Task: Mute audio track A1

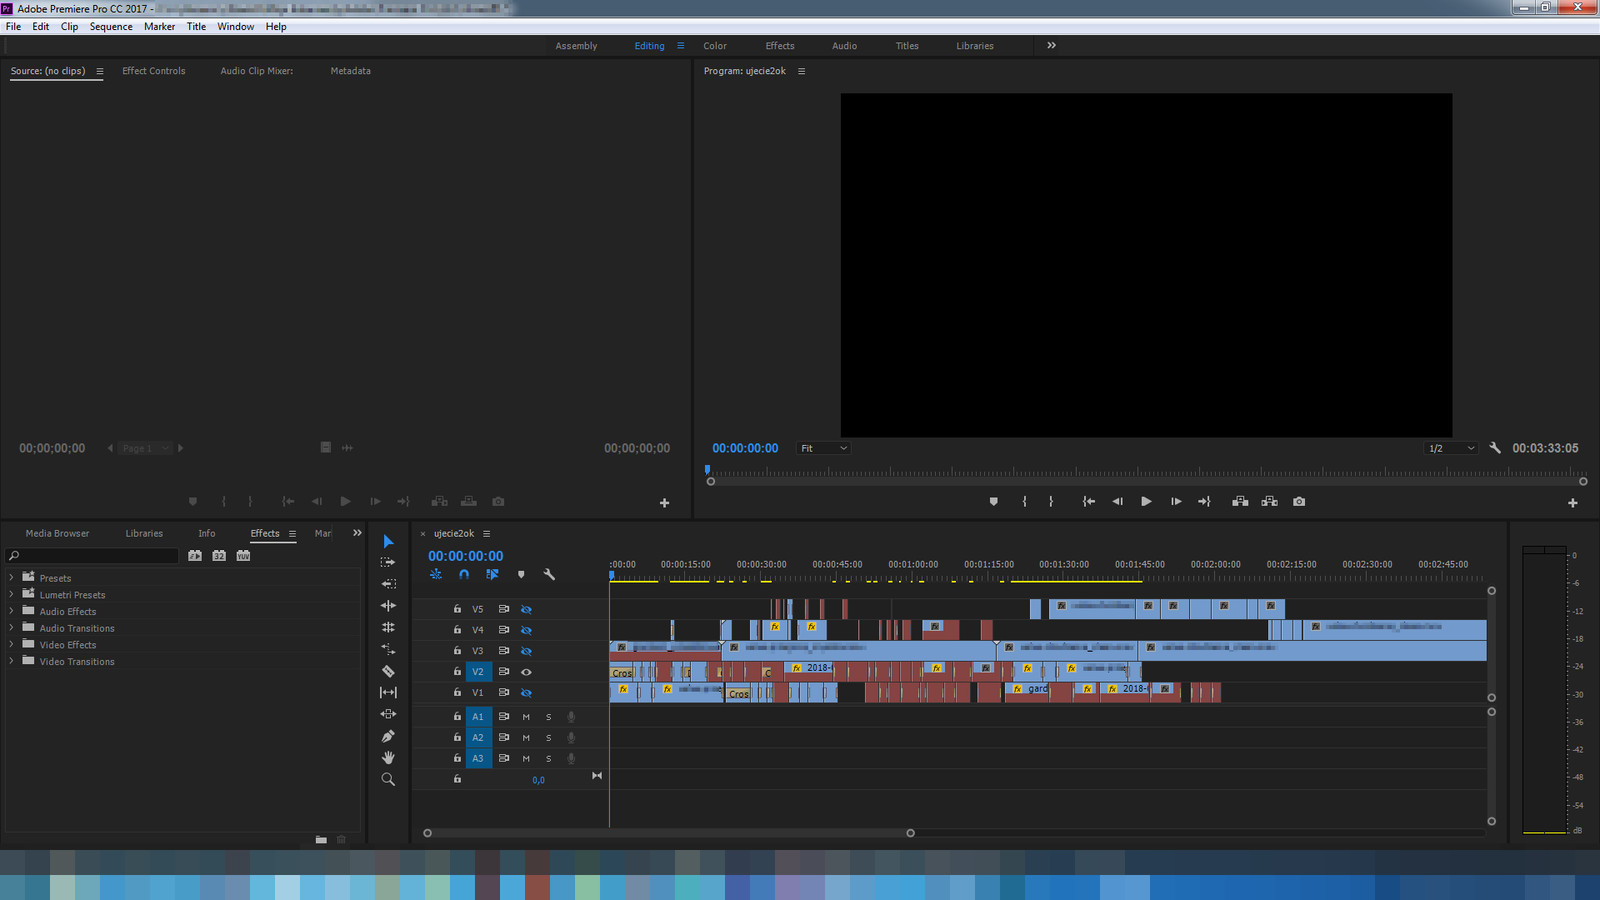Action: (x=526, y=717)
